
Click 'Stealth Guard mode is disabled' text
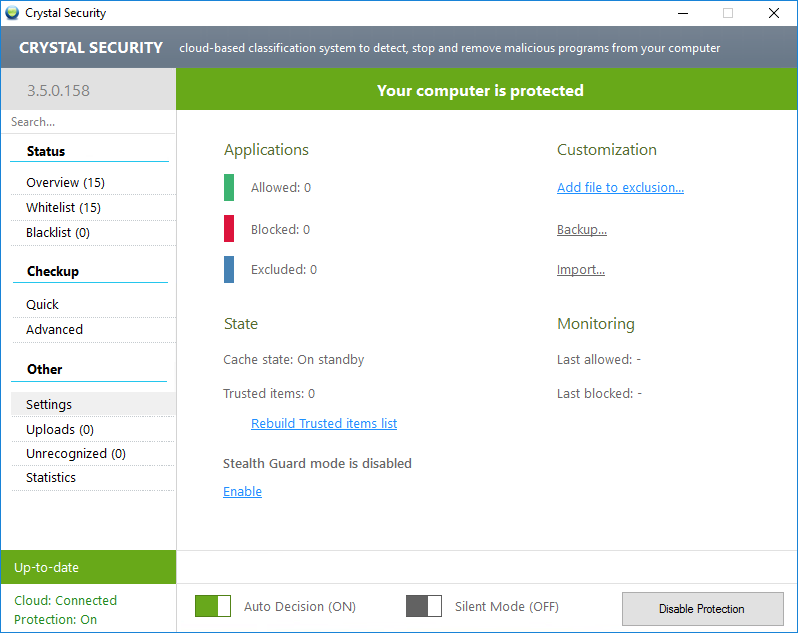318,464
